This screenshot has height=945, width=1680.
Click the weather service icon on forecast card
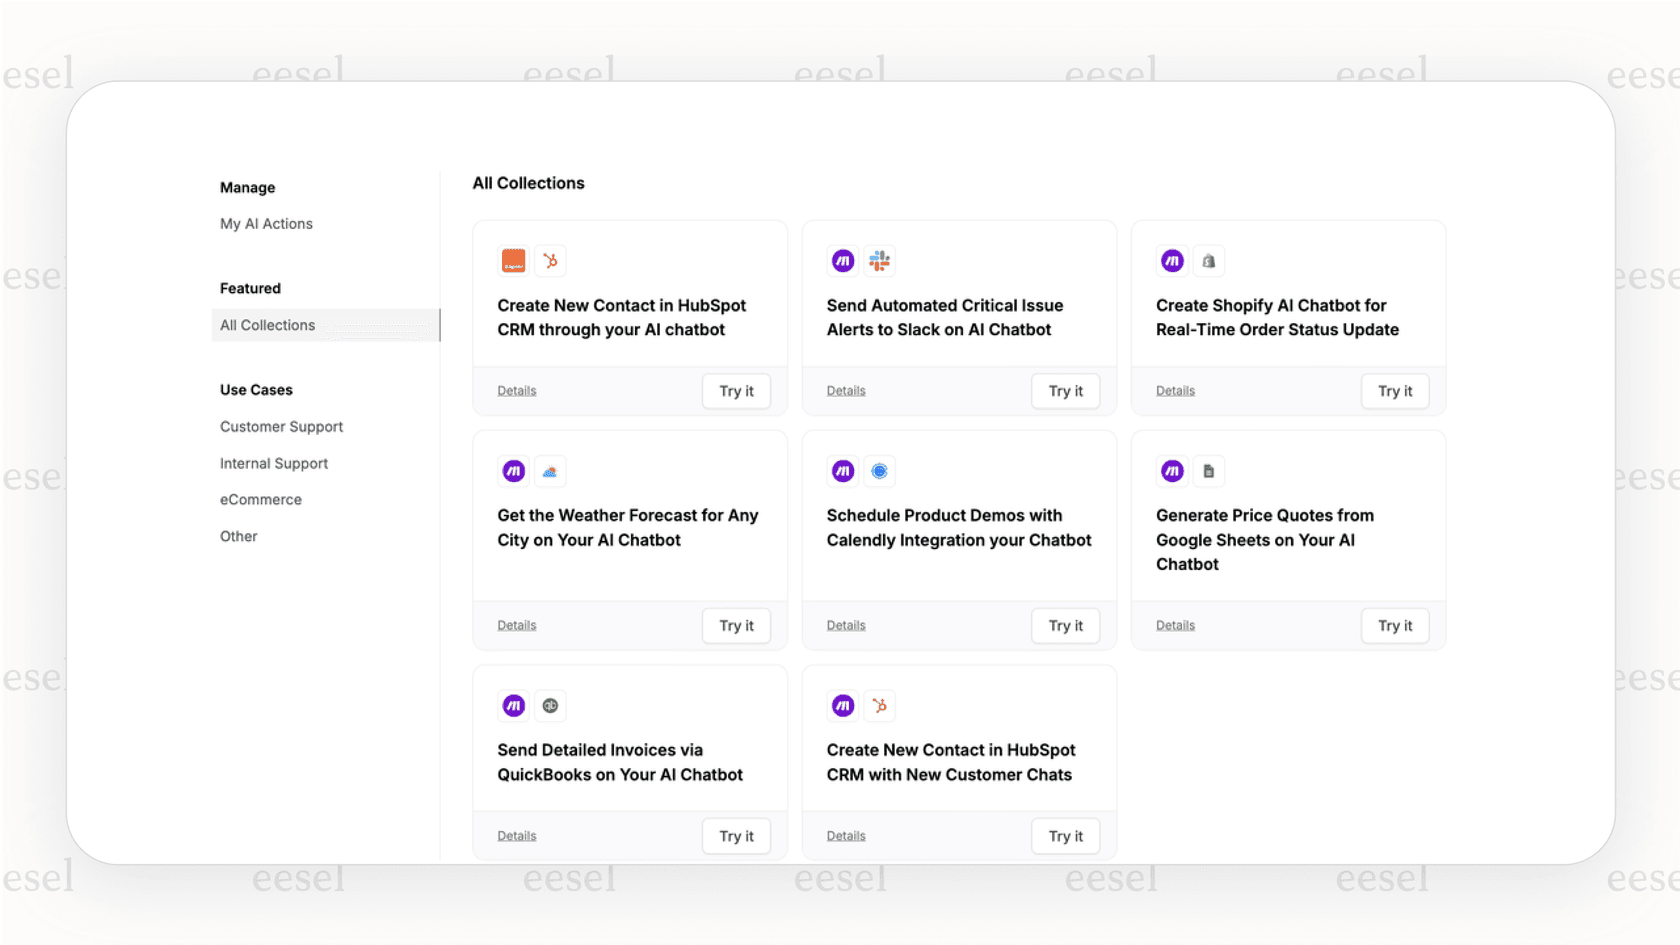pos(550,470)
